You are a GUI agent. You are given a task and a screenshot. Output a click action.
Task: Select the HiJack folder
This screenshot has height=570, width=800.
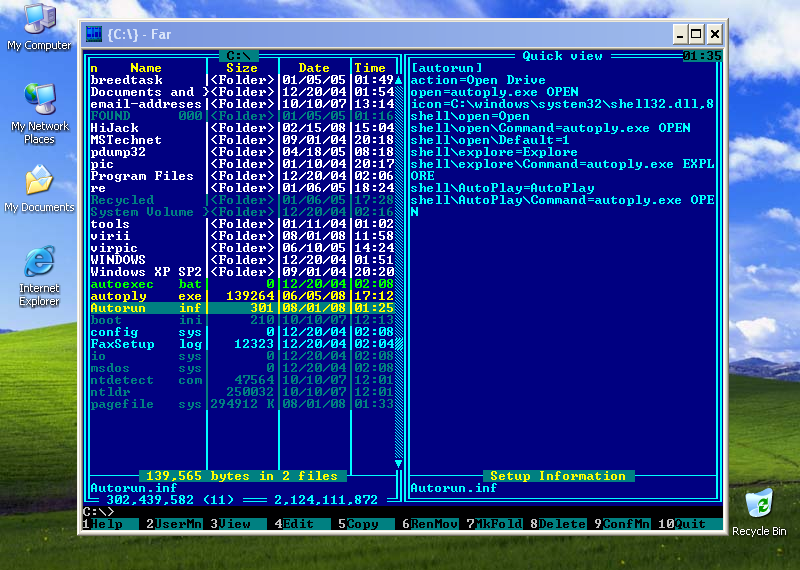242,128
